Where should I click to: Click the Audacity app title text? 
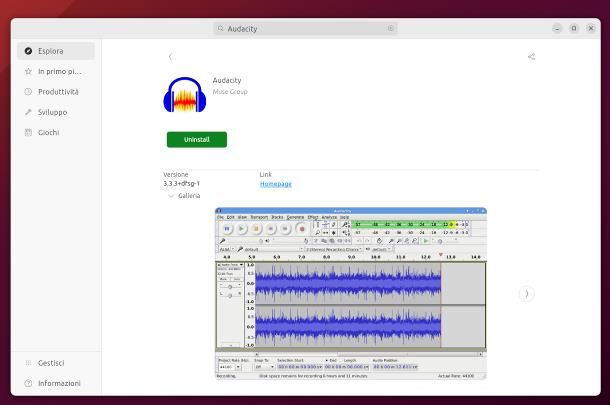point(227,80)
